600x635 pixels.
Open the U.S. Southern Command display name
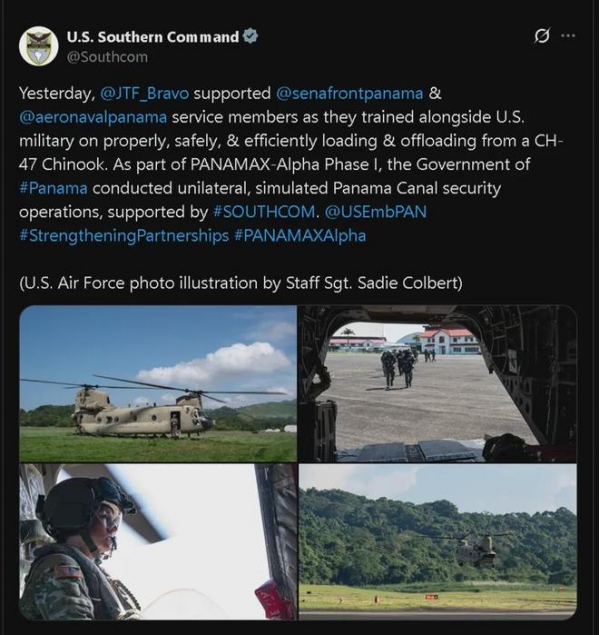153,37
